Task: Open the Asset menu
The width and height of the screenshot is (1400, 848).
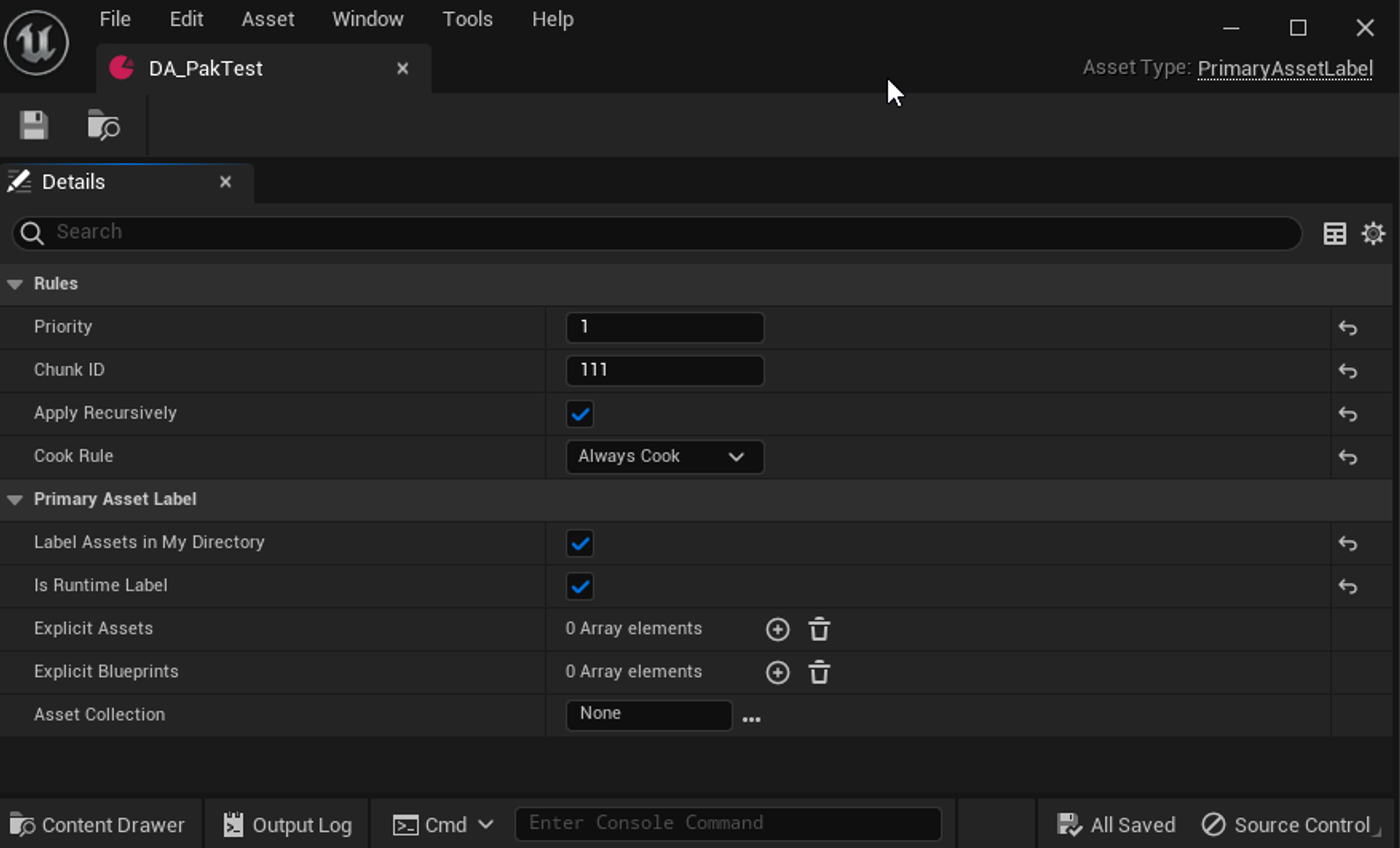Action: [268, 19]
